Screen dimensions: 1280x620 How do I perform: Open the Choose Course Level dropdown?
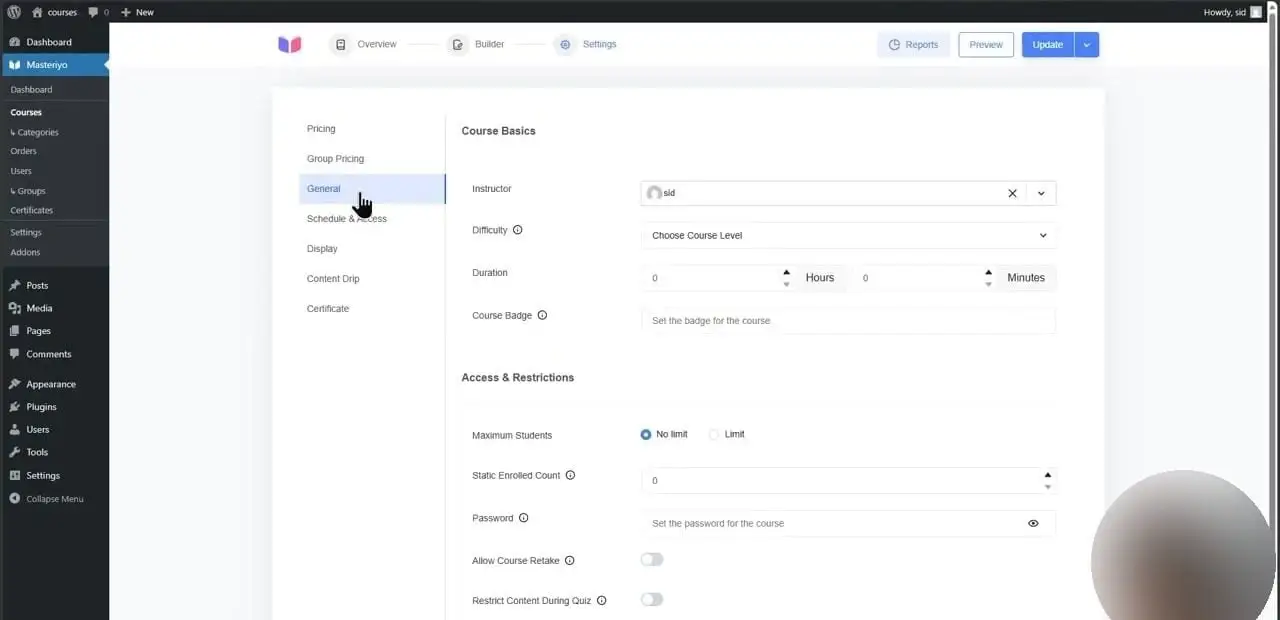coord(848,235)
